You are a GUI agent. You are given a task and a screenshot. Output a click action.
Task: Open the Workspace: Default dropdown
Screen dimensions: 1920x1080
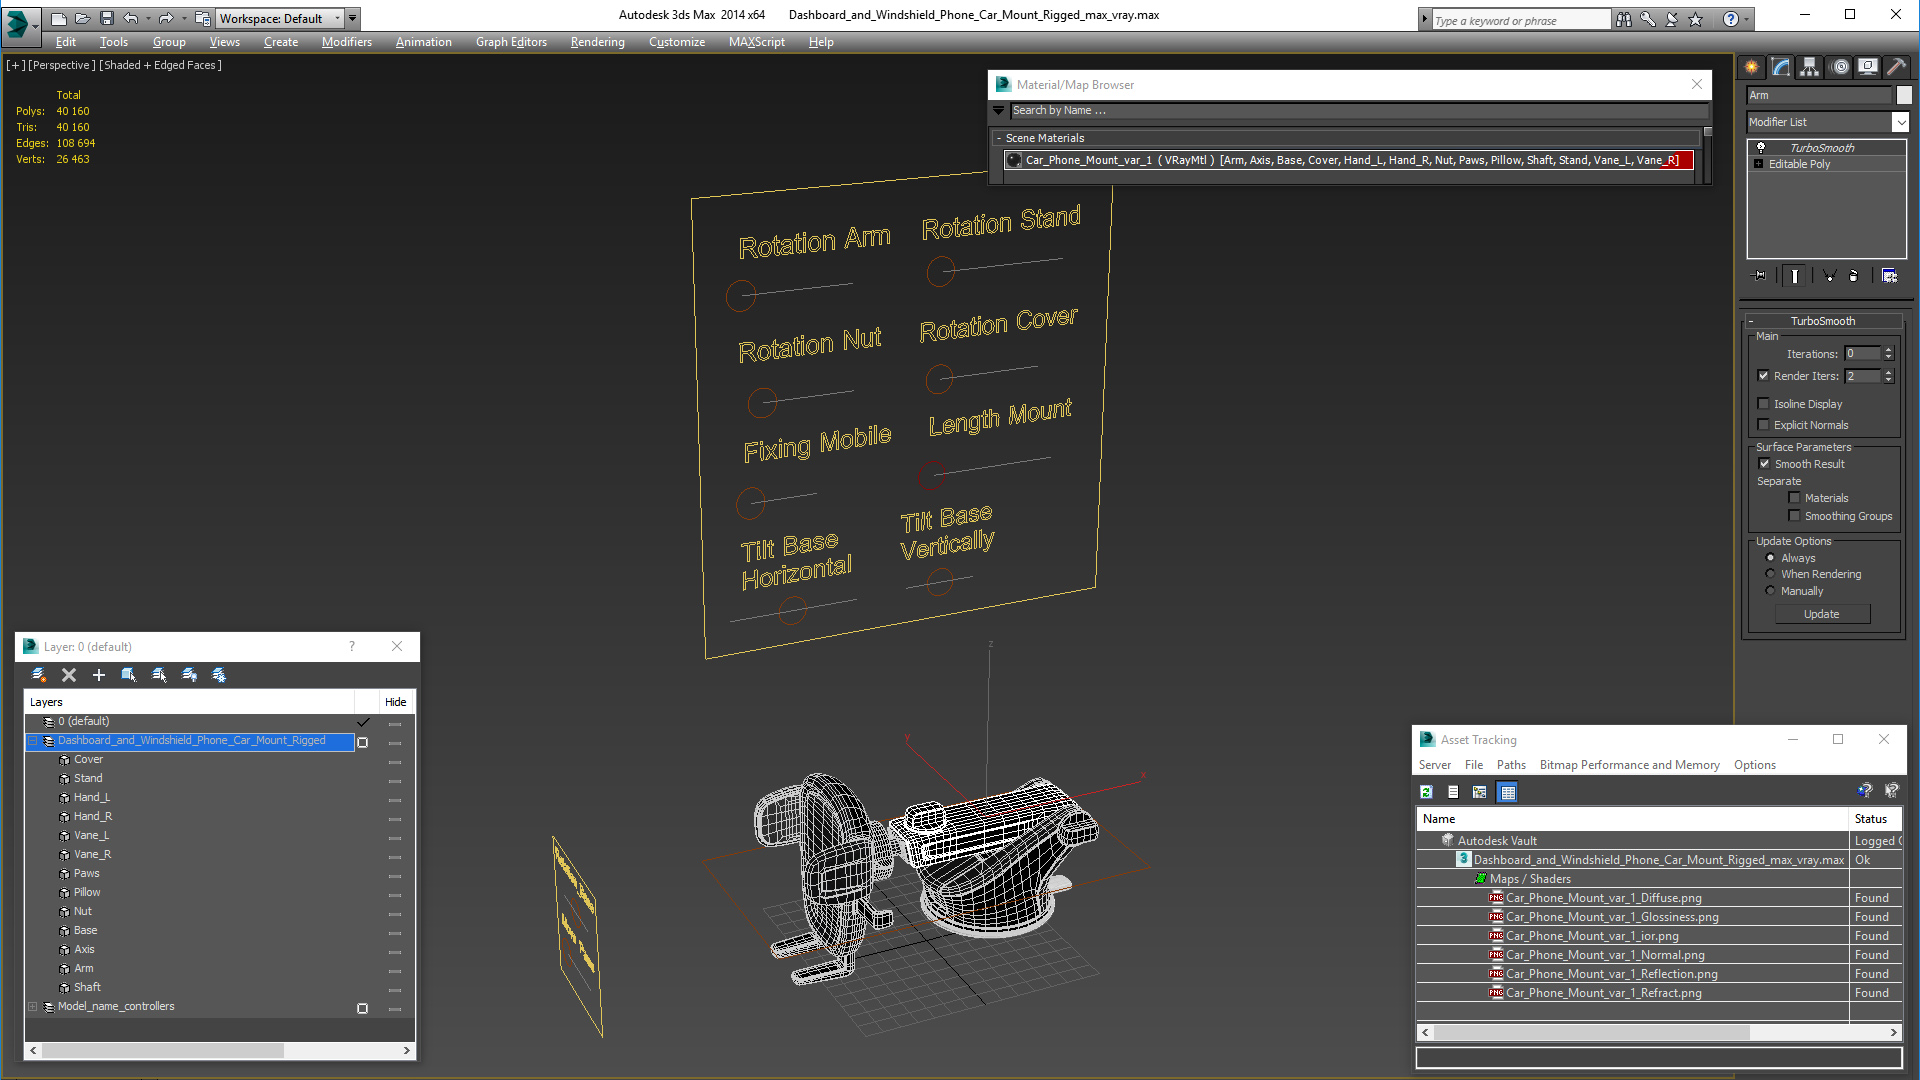tap(281, 18)
